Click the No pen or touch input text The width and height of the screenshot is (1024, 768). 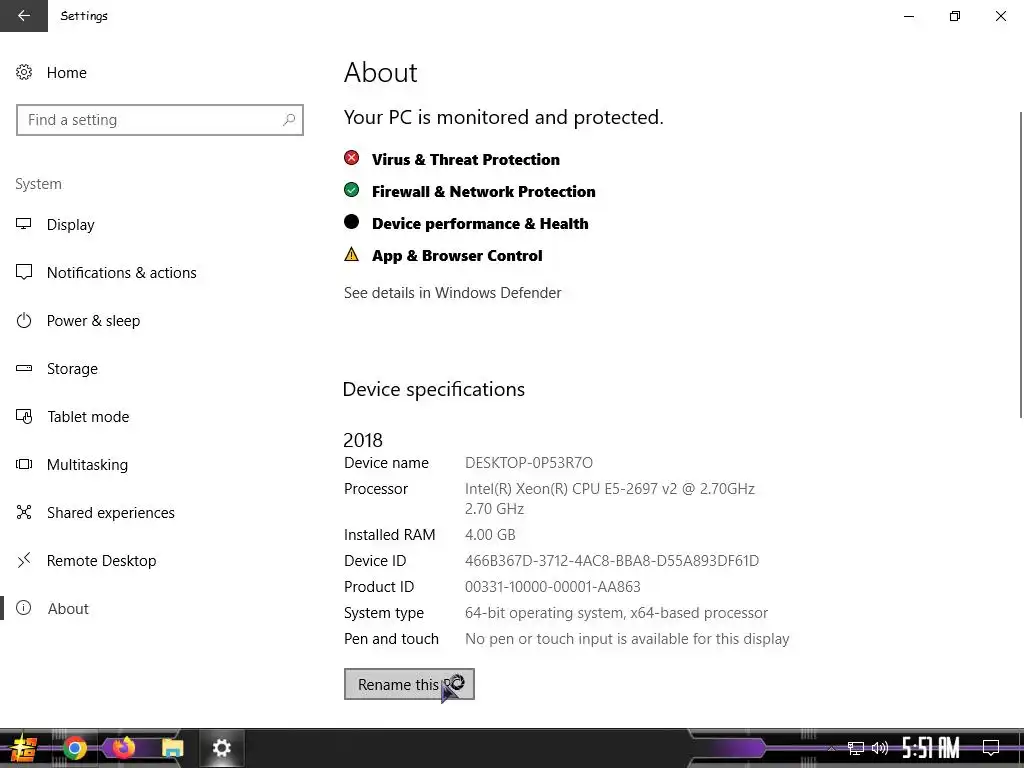(627, 639)
